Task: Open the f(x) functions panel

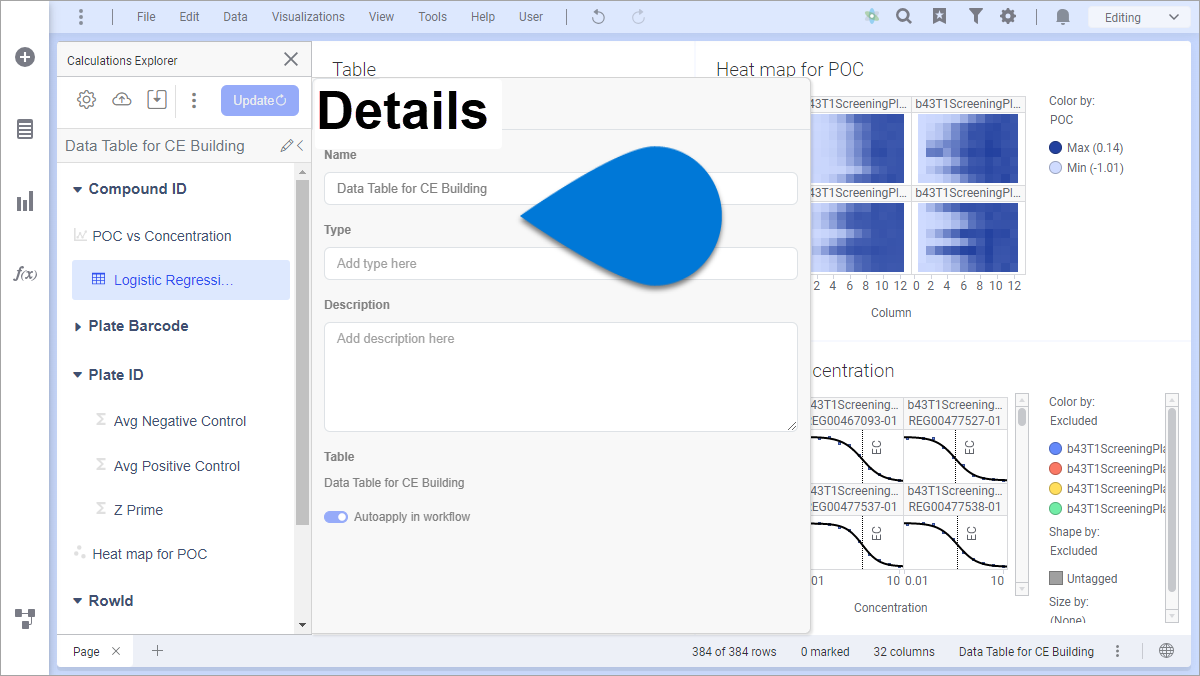Action: pos(25,274)
